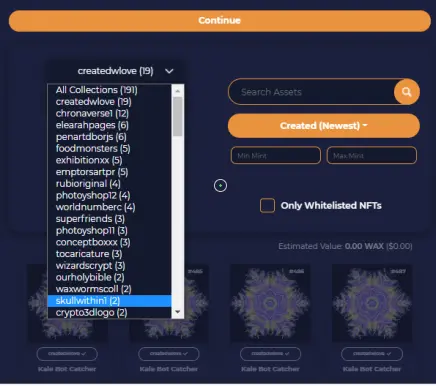Image resolution: width=436 pixels, height=386 pixels.
Task: Click first card's Kale Bot Catcher title
Action: pos(67,369)
